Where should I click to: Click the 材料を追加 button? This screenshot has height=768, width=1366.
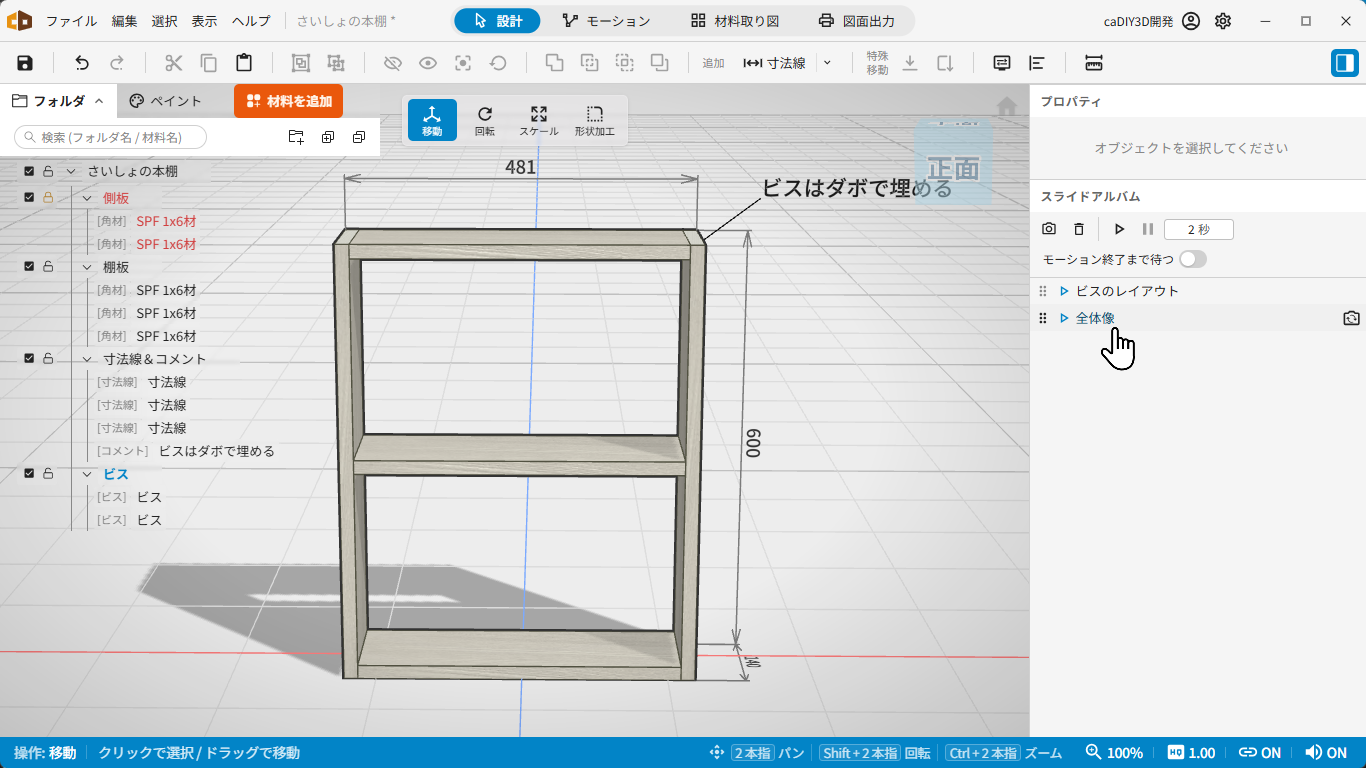(x=289, y=101)
